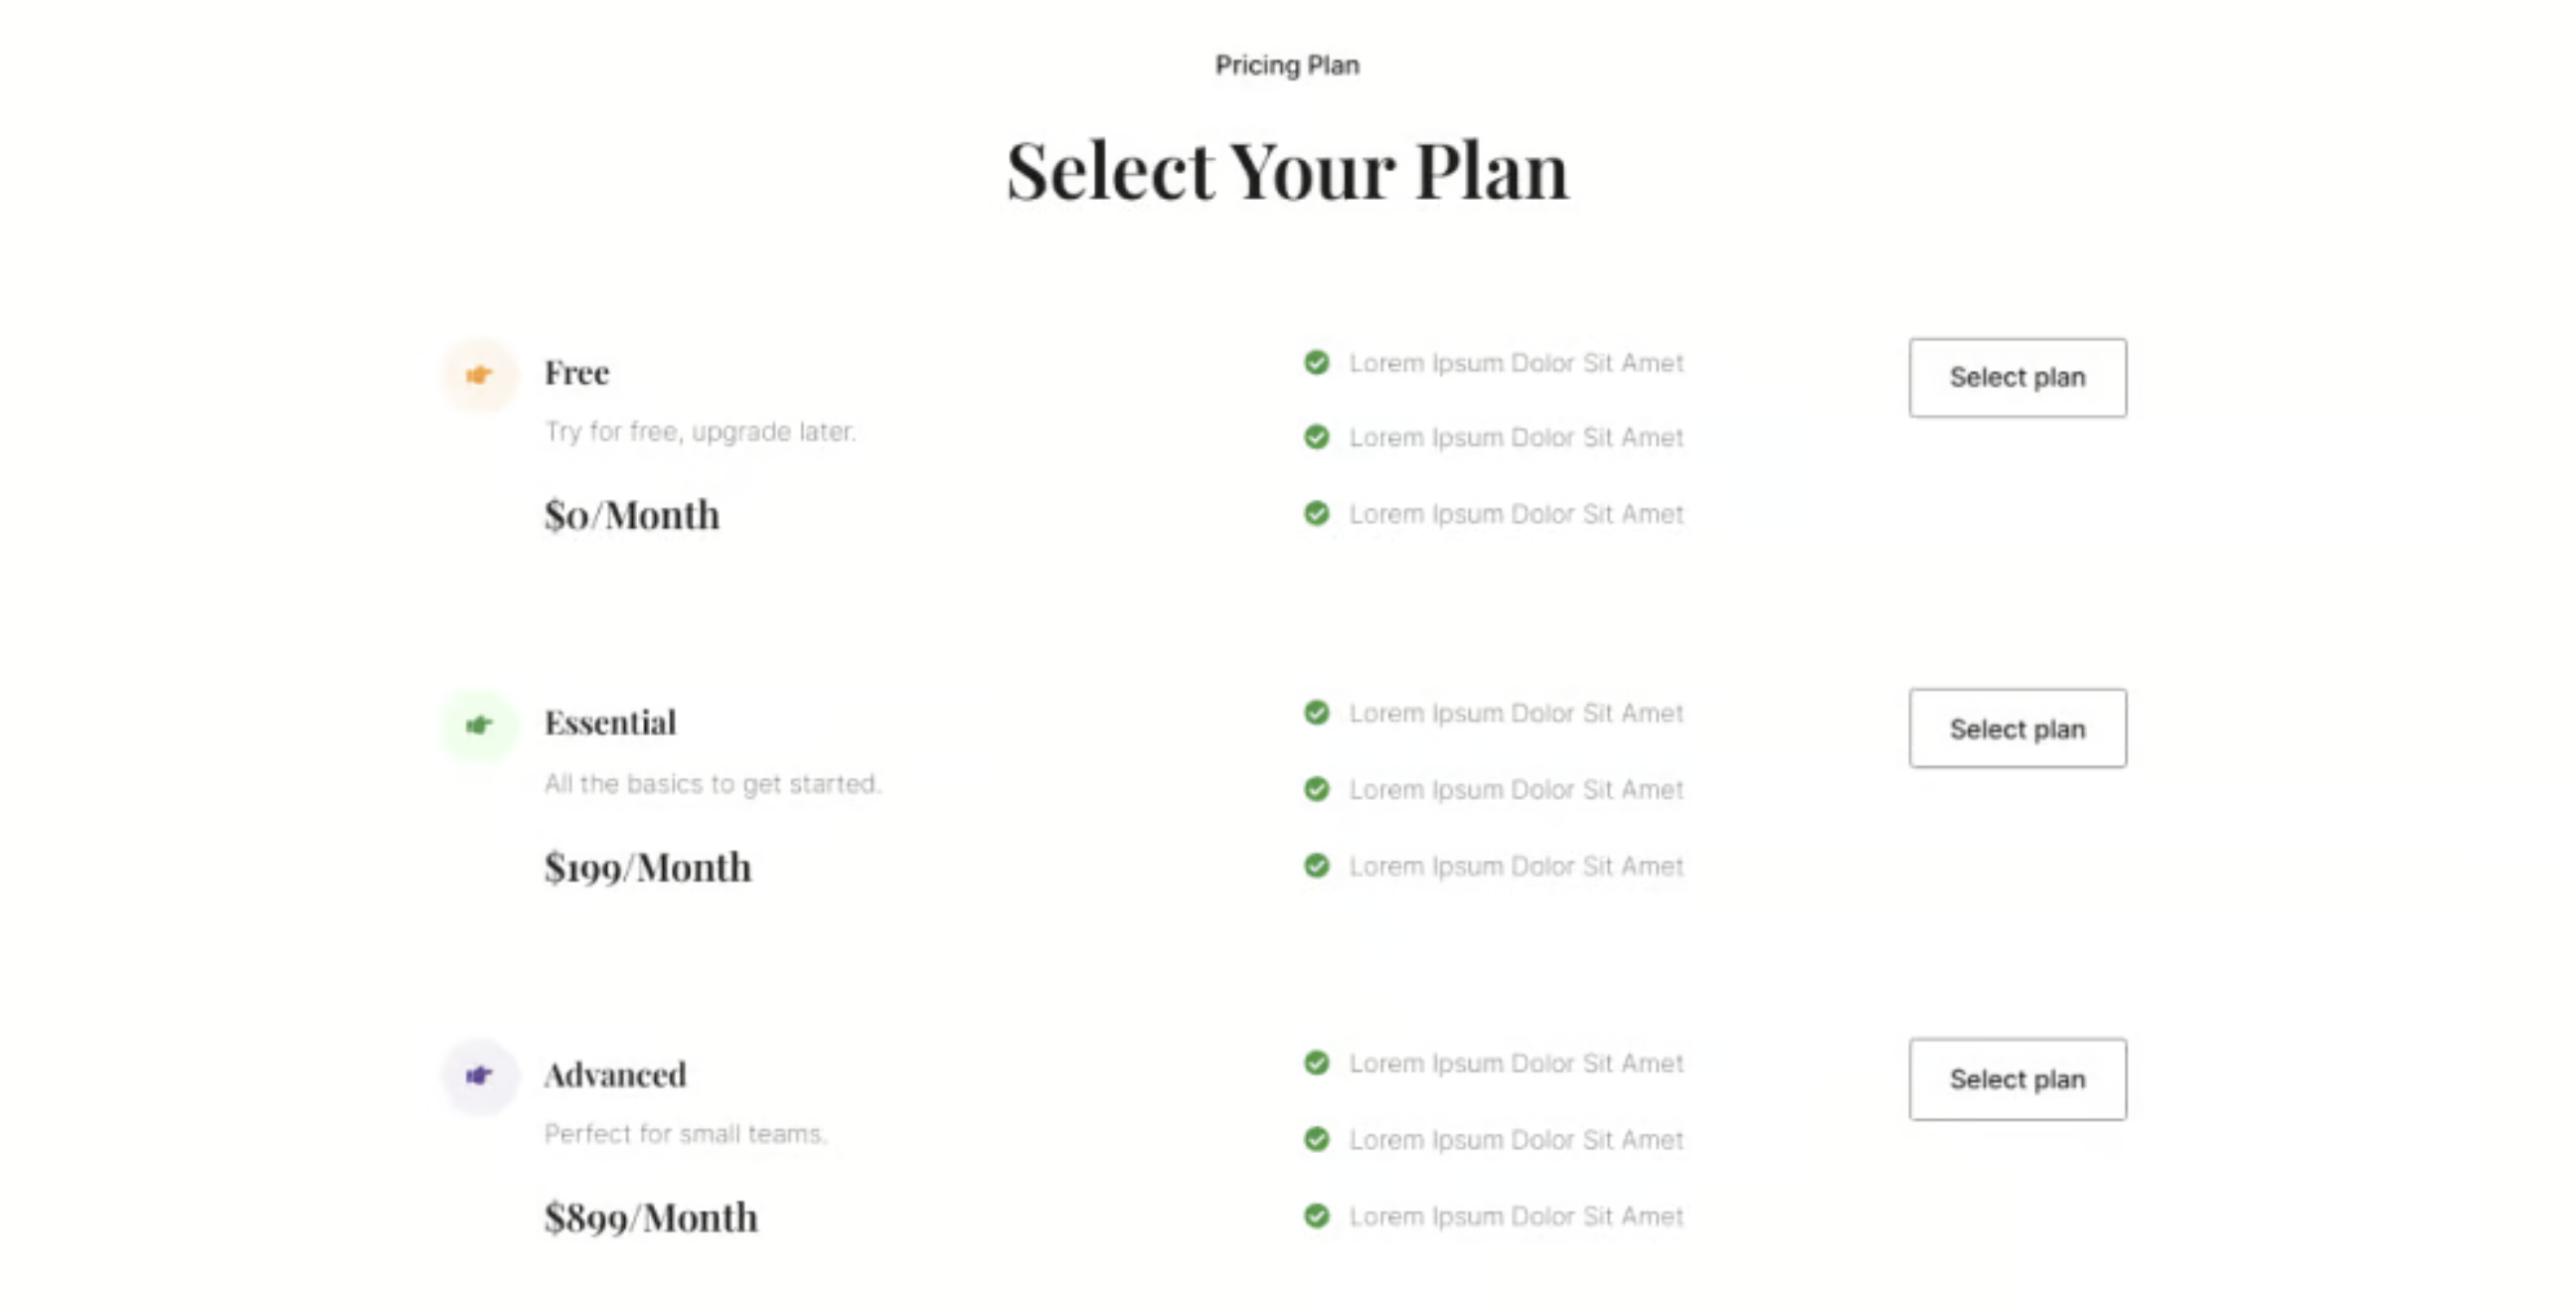Click third green checkmark in Essential plan
The height and width of the screenshot is (1312, 2576).
1317,865
